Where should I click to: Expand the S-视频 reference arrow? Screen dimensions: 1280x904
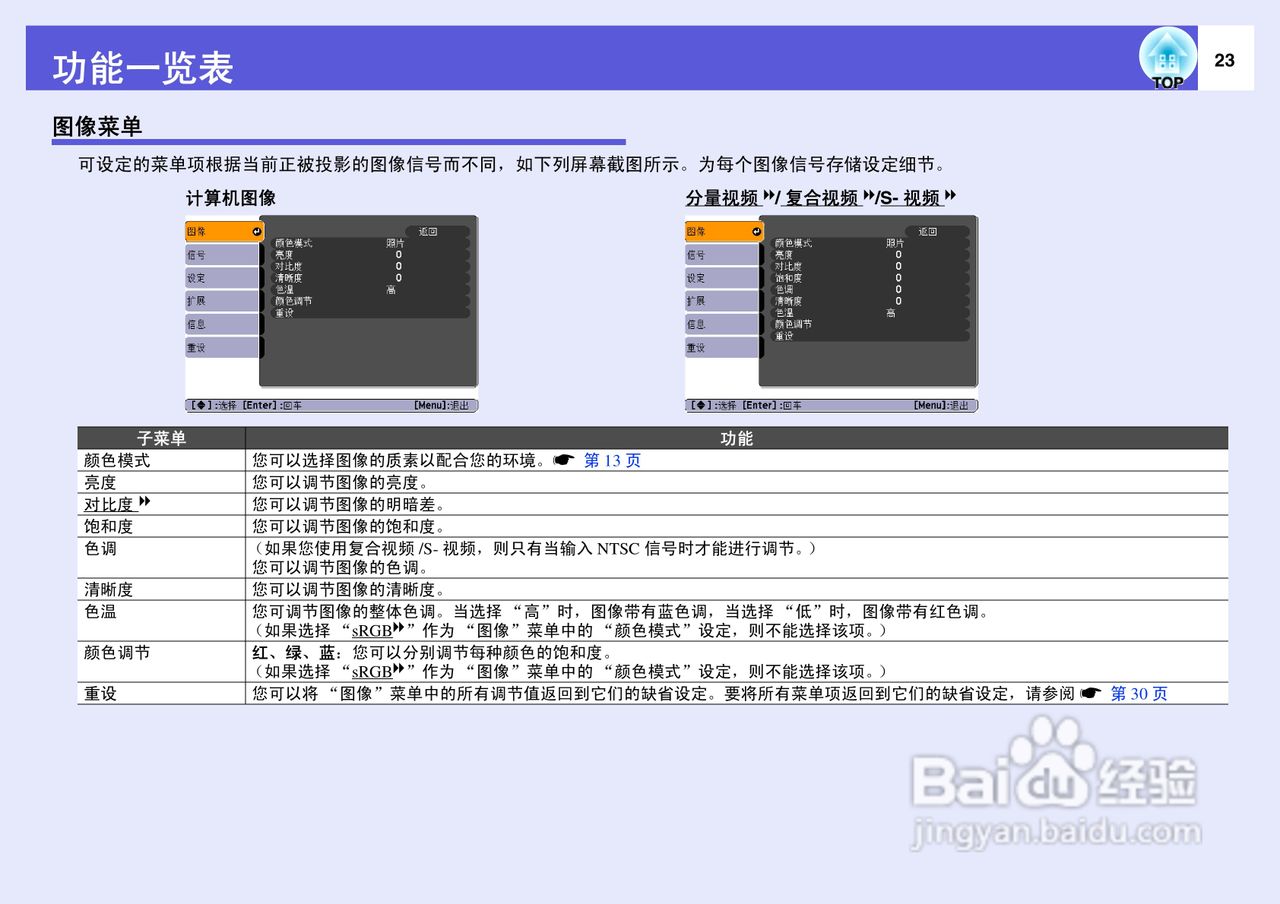point(948,196)
